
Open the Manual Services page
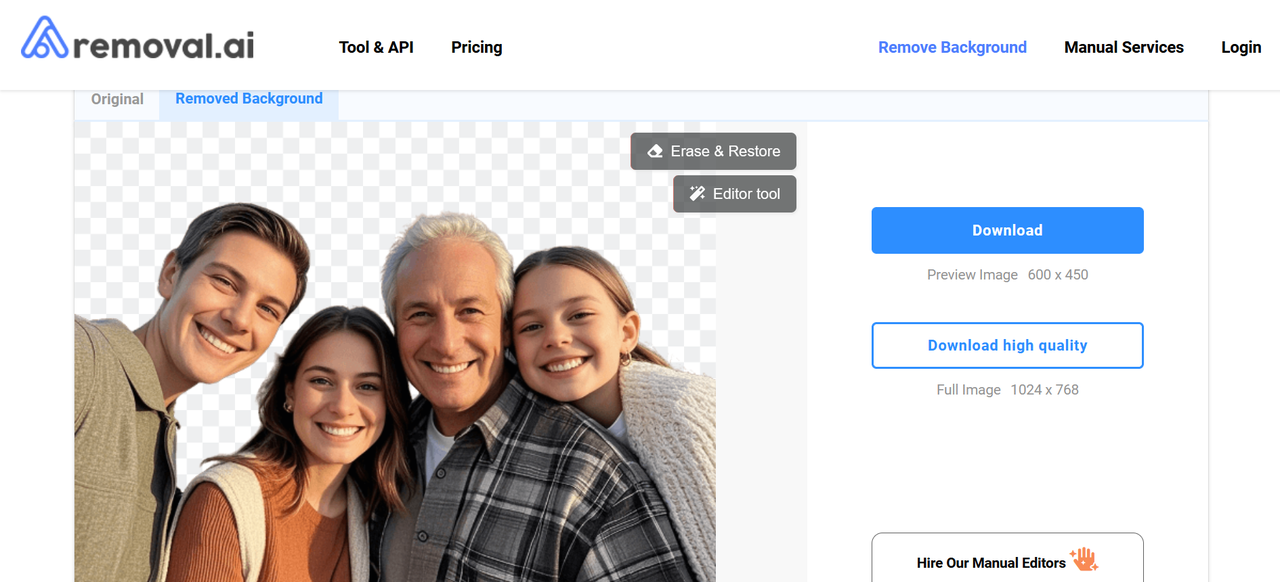(x=1124, y=47)
